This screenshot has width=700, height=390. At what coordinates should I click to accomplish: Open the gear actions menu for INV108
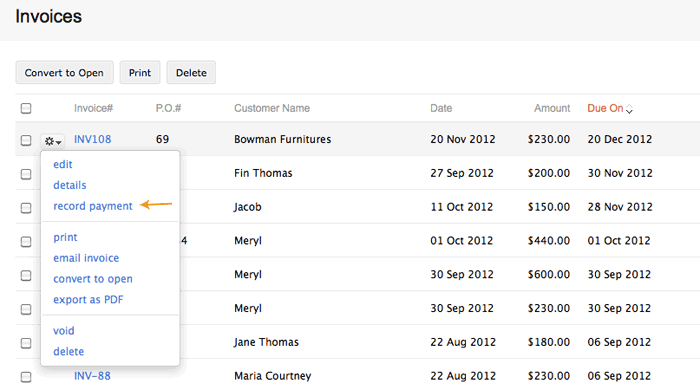53,141
